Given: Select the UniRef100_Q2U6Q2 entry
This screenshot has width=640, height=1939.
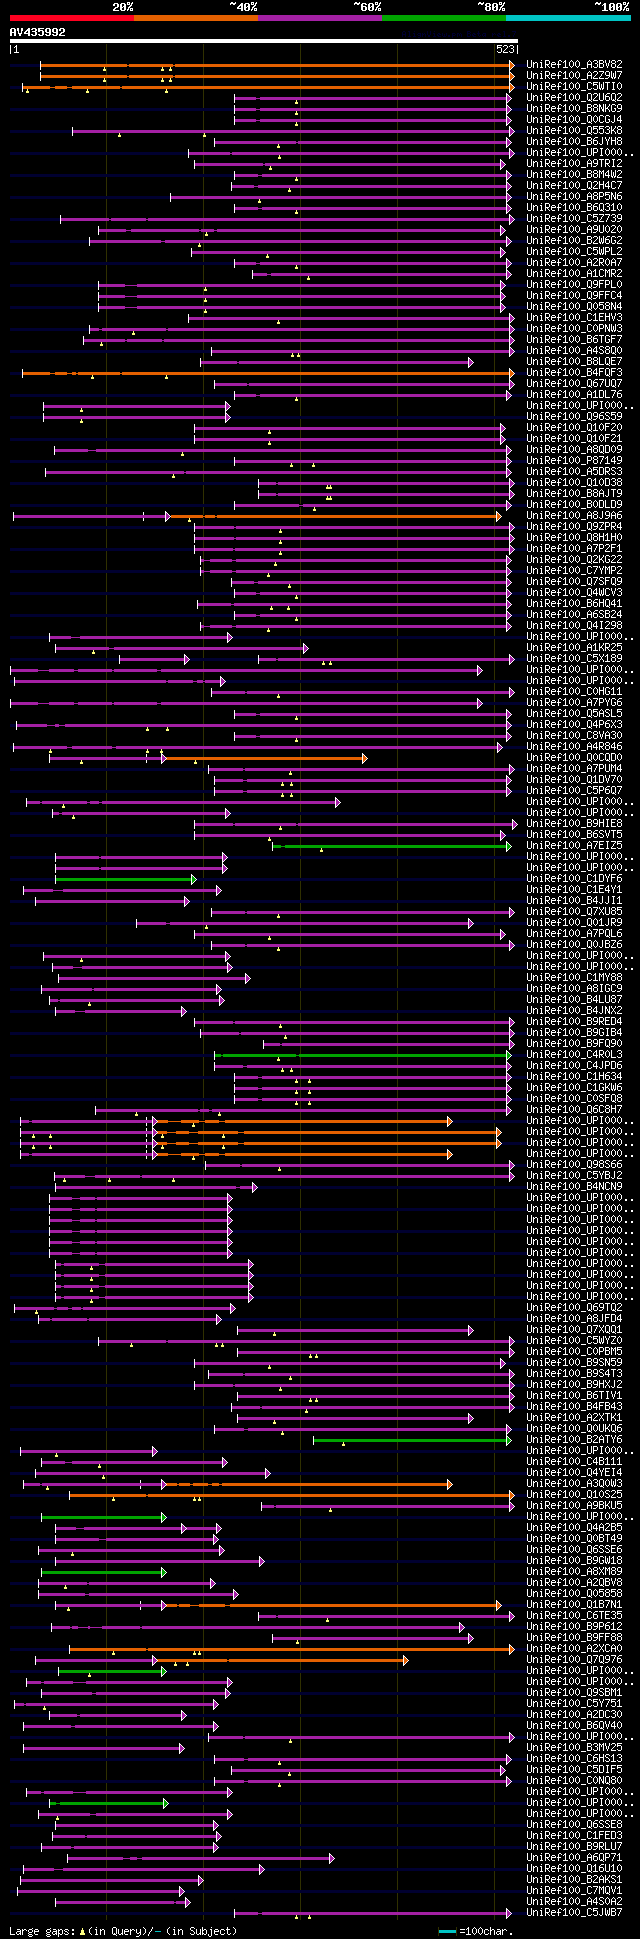Looking at the screenshot, I should [x=574, y=97].
